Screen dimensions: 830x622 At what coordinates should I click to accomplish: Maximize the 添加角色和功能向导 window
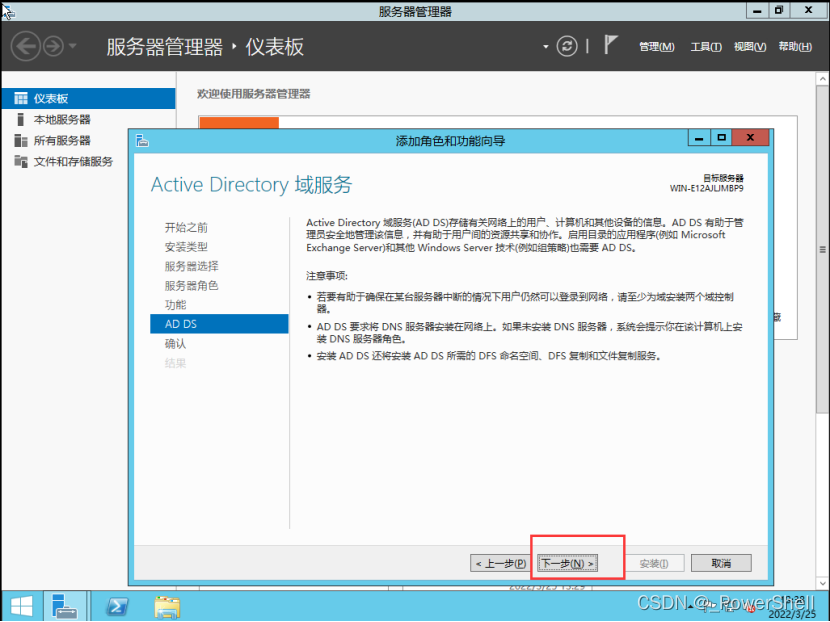coord(721,138)
